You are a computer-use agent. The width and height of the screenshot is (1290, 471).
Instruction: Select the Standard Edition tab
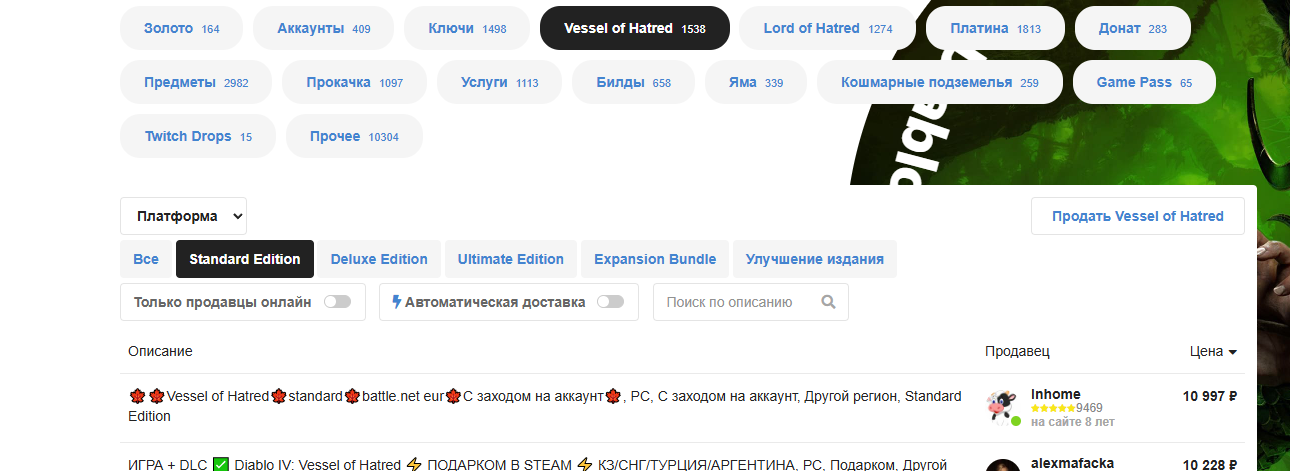pos(245,259)
